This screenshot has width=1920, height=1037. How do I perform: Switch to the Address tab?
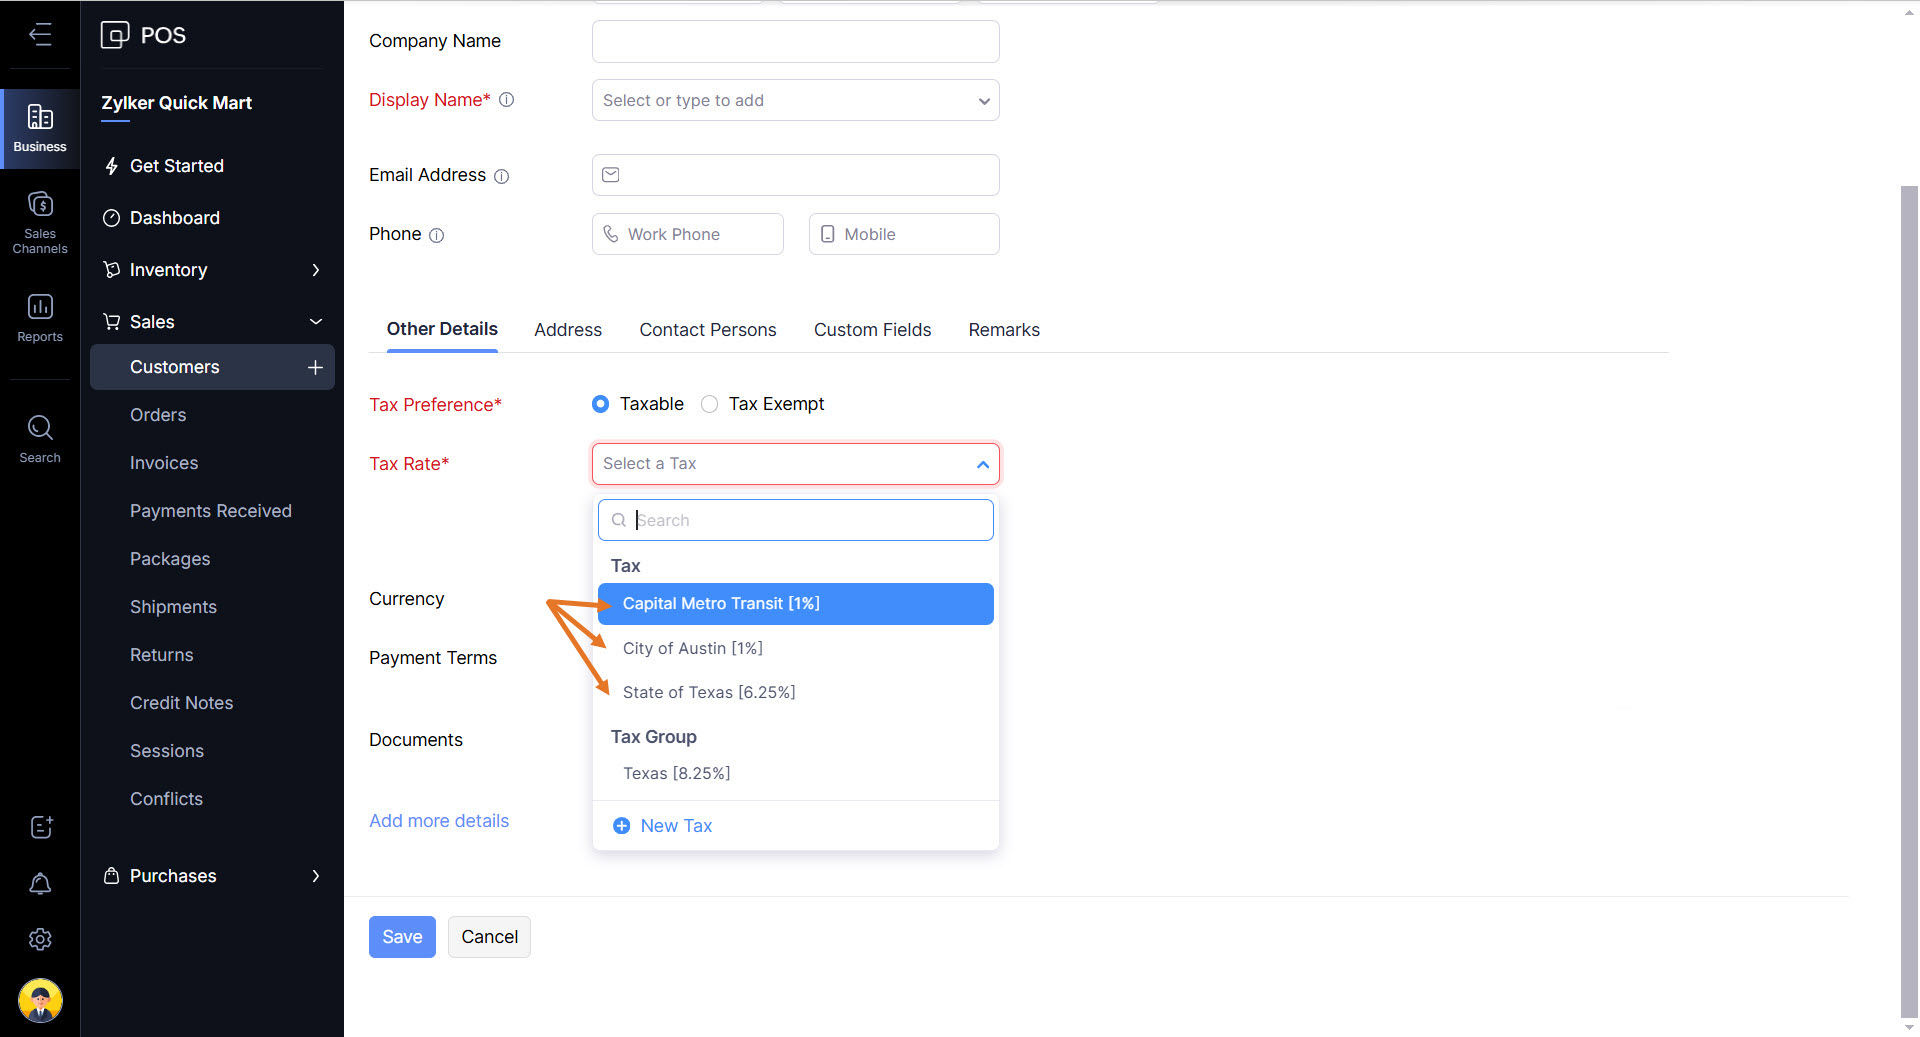(567, 330)
